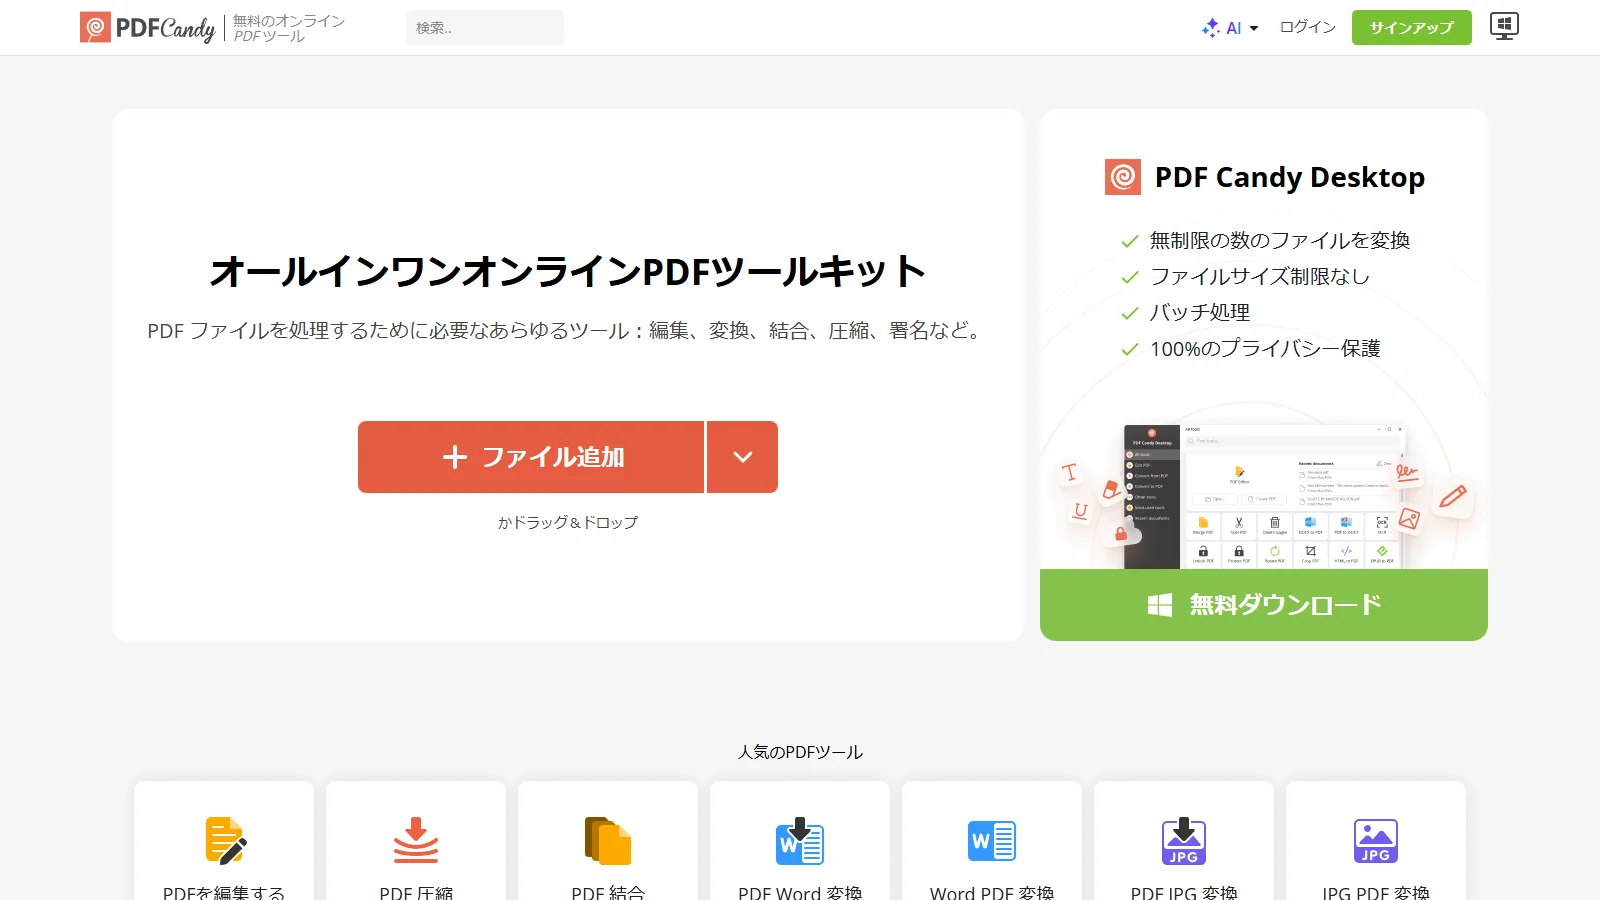Open the JPG PDF 変換 icon
The image size is (1600, 900).
pos(1376,840)
